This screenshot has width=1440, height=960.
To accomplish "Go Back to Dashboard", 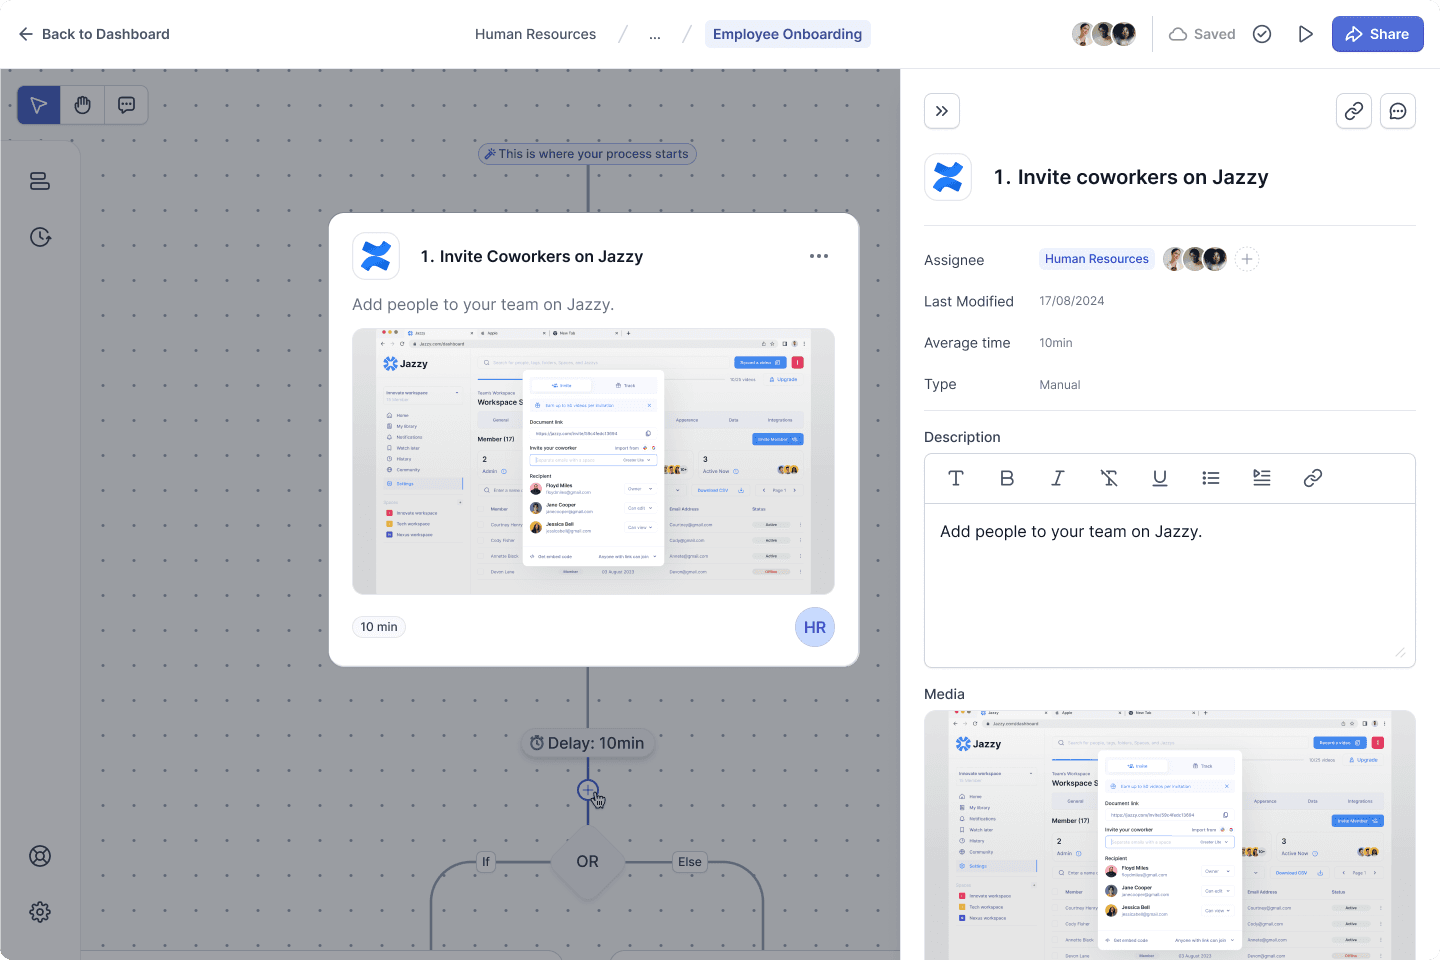I will pos(94,34).
